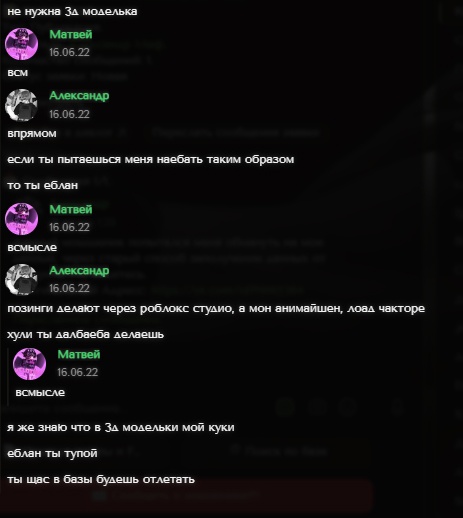Select the message "позинги делают через роблокс студио"
The height and width of the screenshot is (518, 463).
point(216,308)
